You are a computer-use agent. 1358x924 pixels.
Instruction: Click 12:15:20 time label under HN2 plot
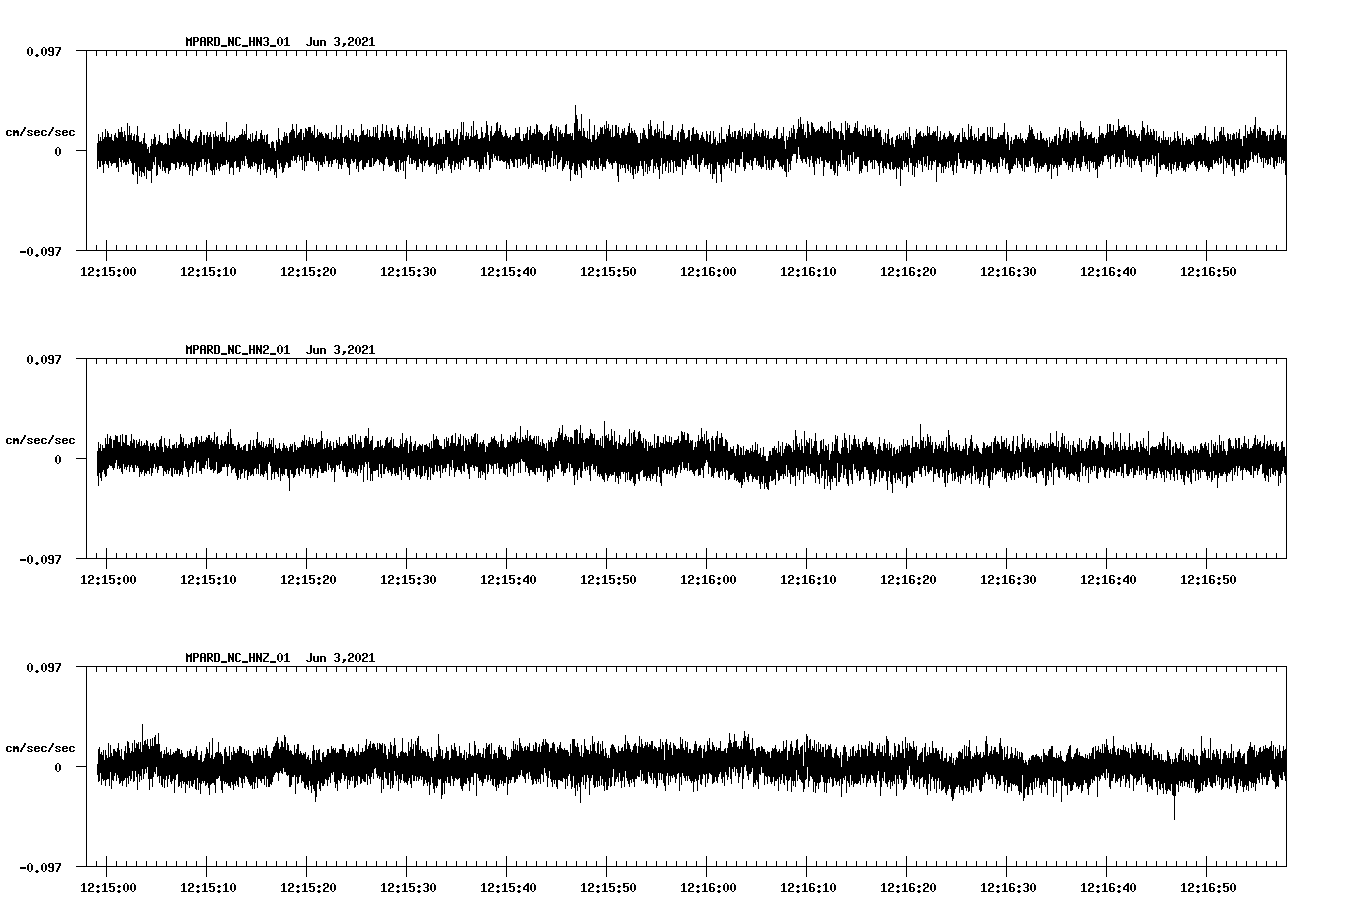(x=308, y=580)
